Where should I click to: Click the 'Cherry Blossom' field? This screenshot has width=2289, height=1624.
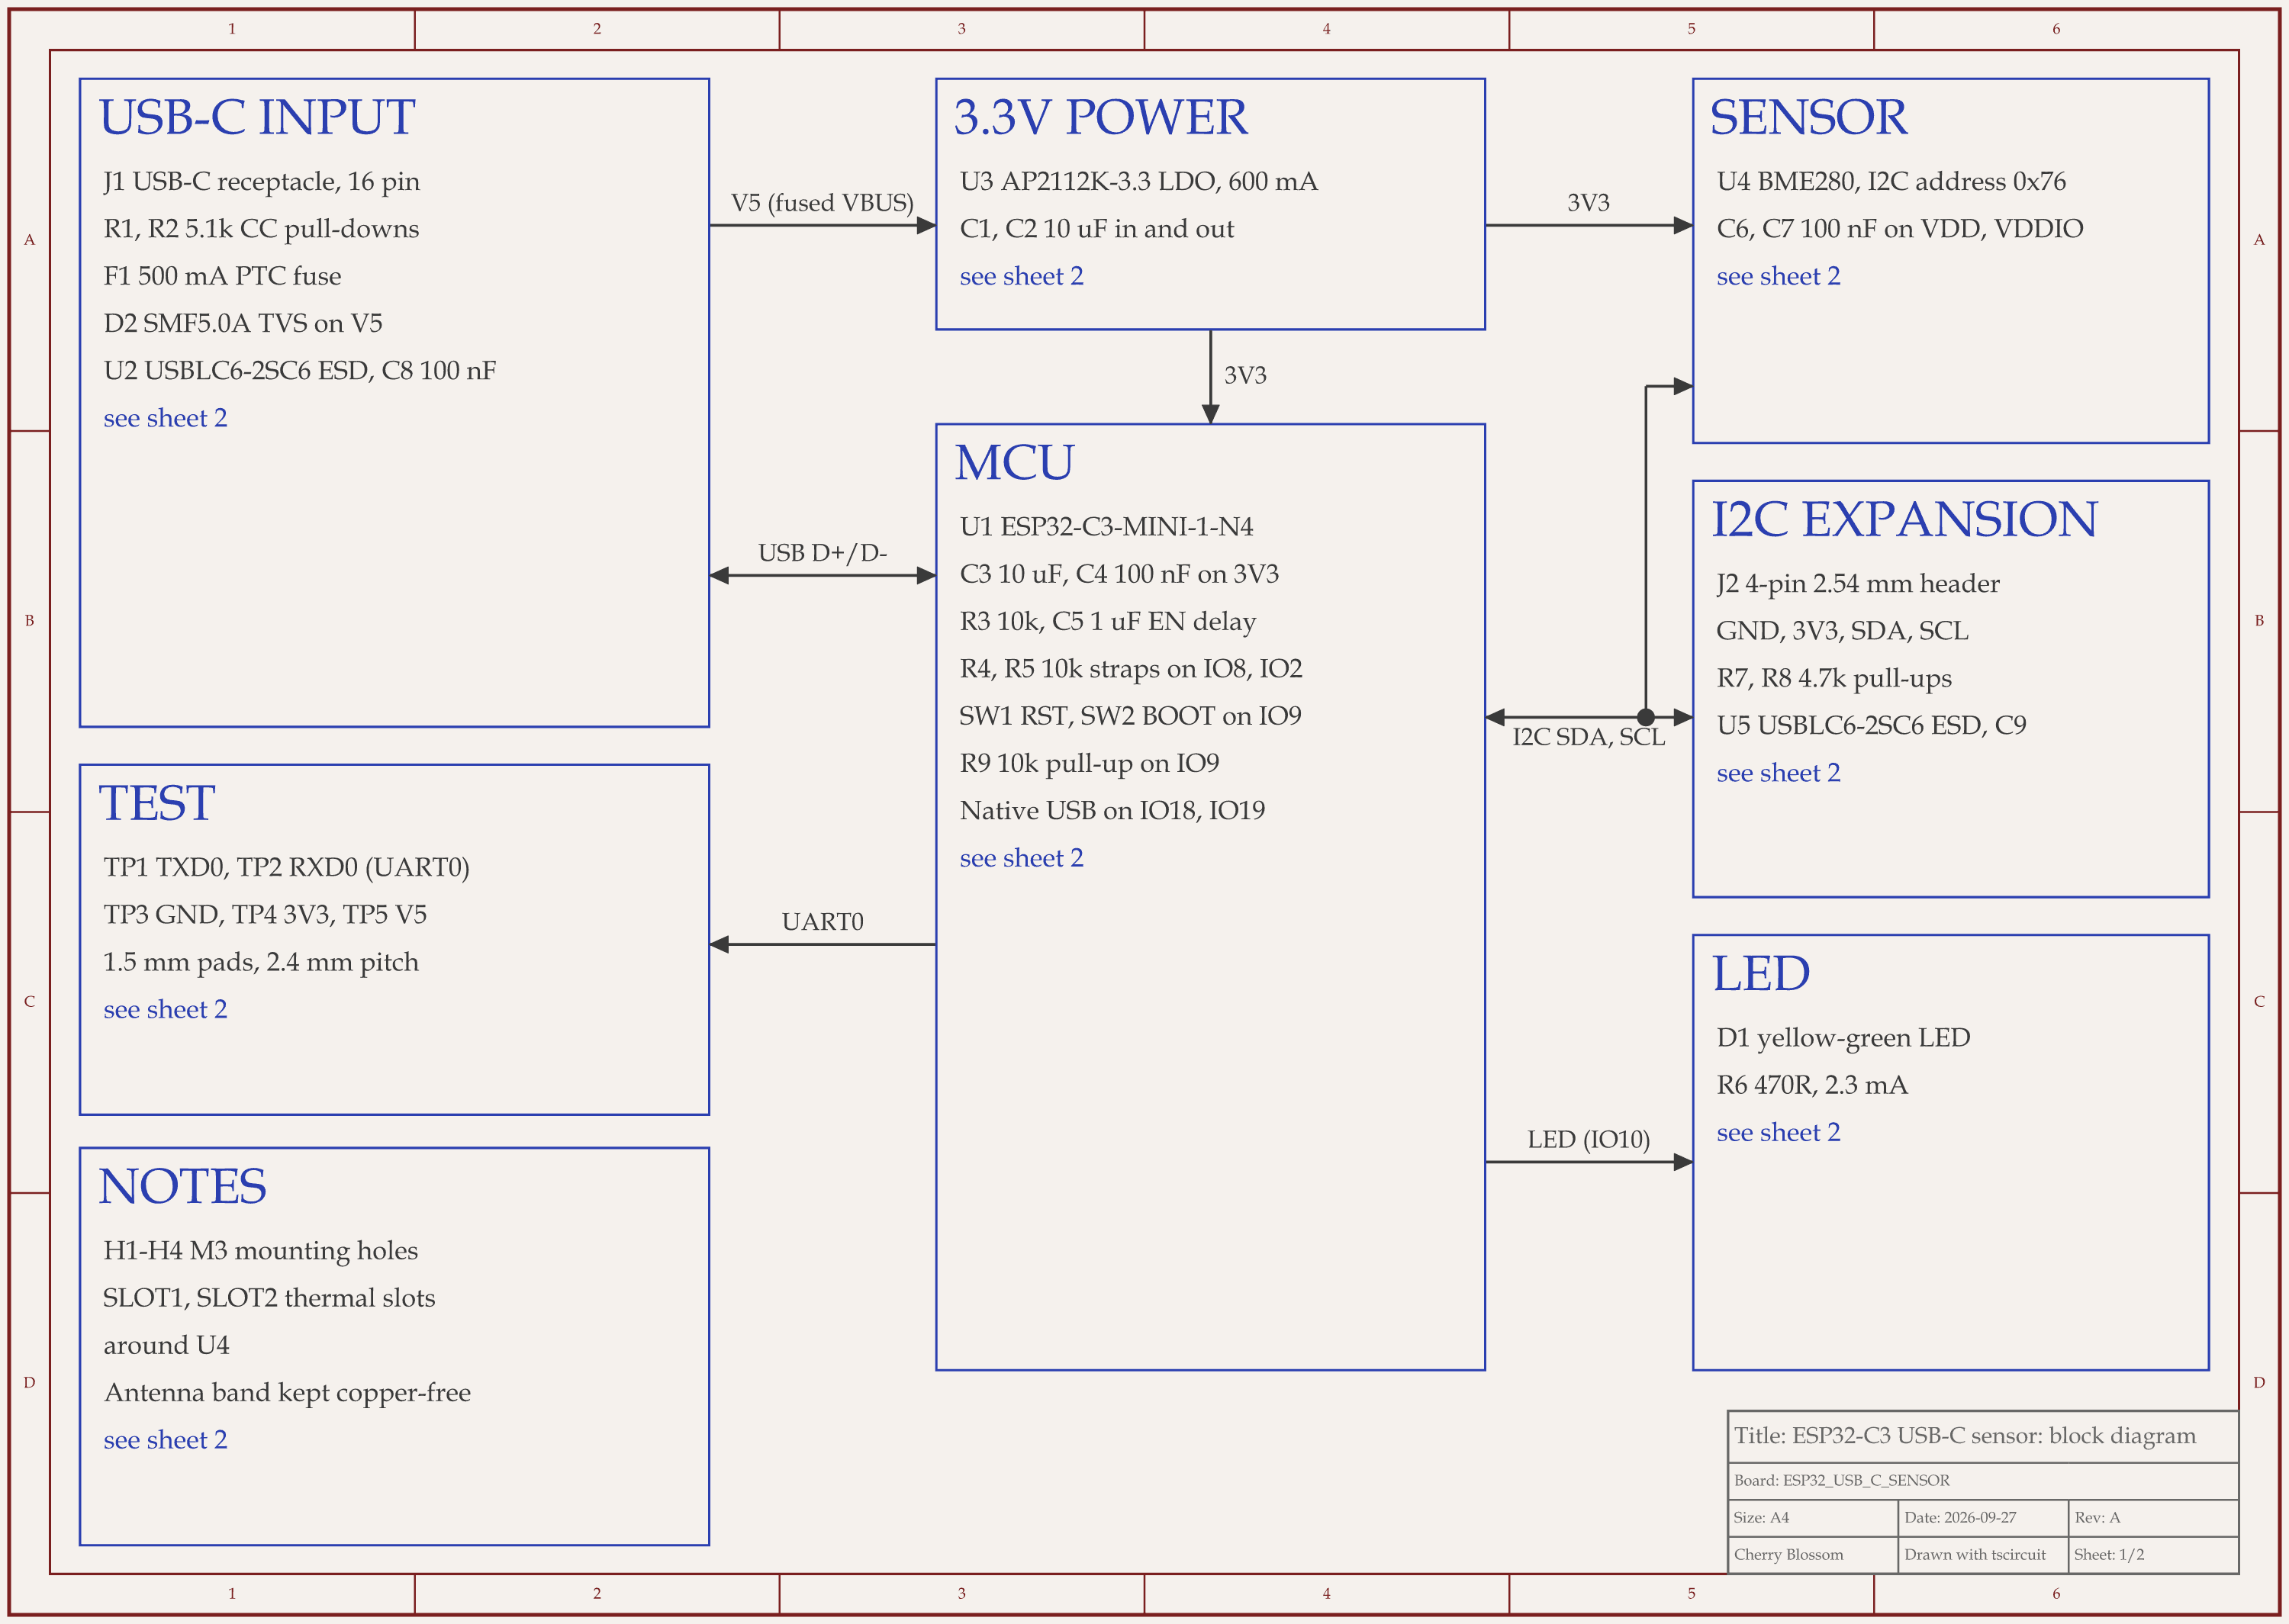(x=1813, y=1555)
